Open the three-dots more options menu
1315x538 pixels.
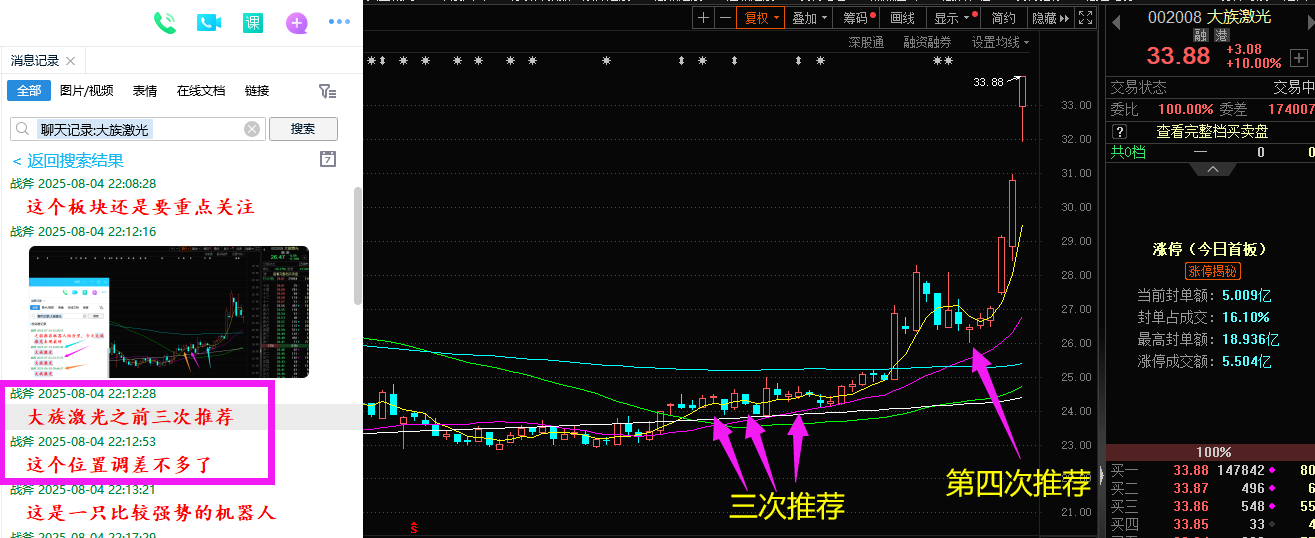340,22
